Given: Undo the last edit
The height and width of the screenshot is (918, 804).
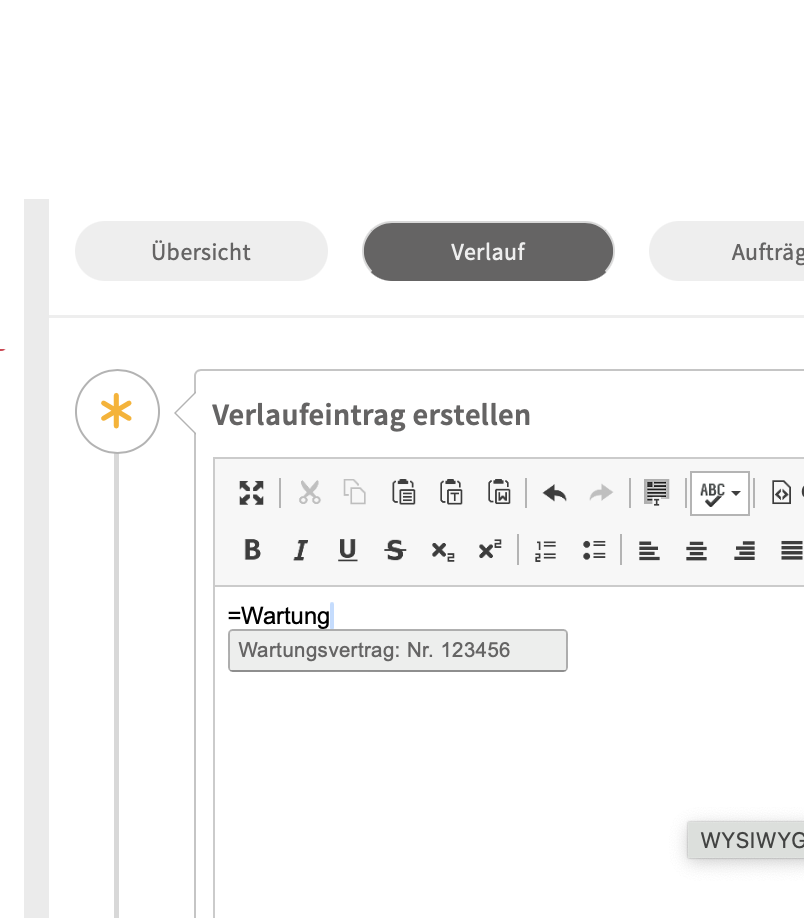Looking at the screenshot, I should (x=554, y=492).
